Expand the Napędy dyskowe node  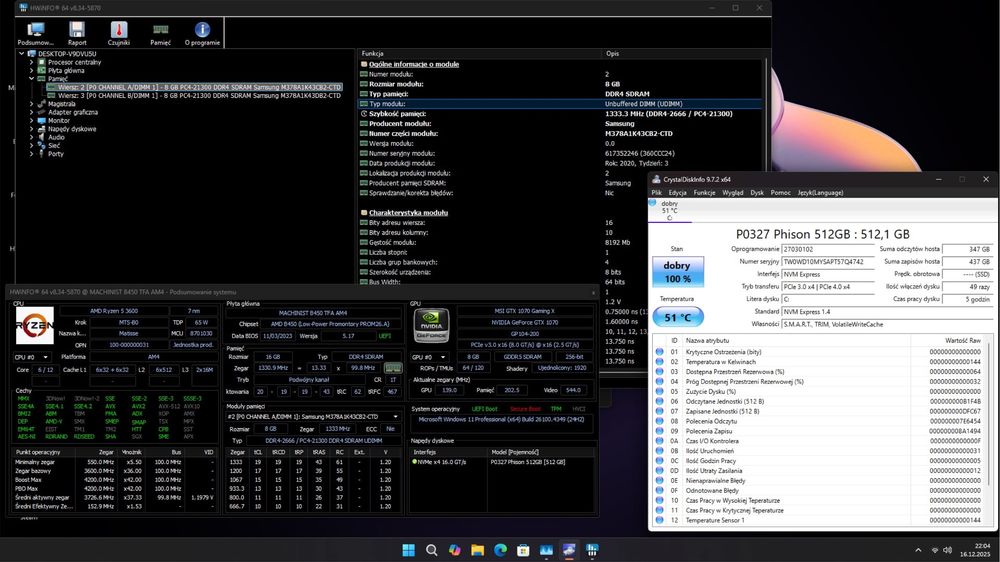pos(31,129)
